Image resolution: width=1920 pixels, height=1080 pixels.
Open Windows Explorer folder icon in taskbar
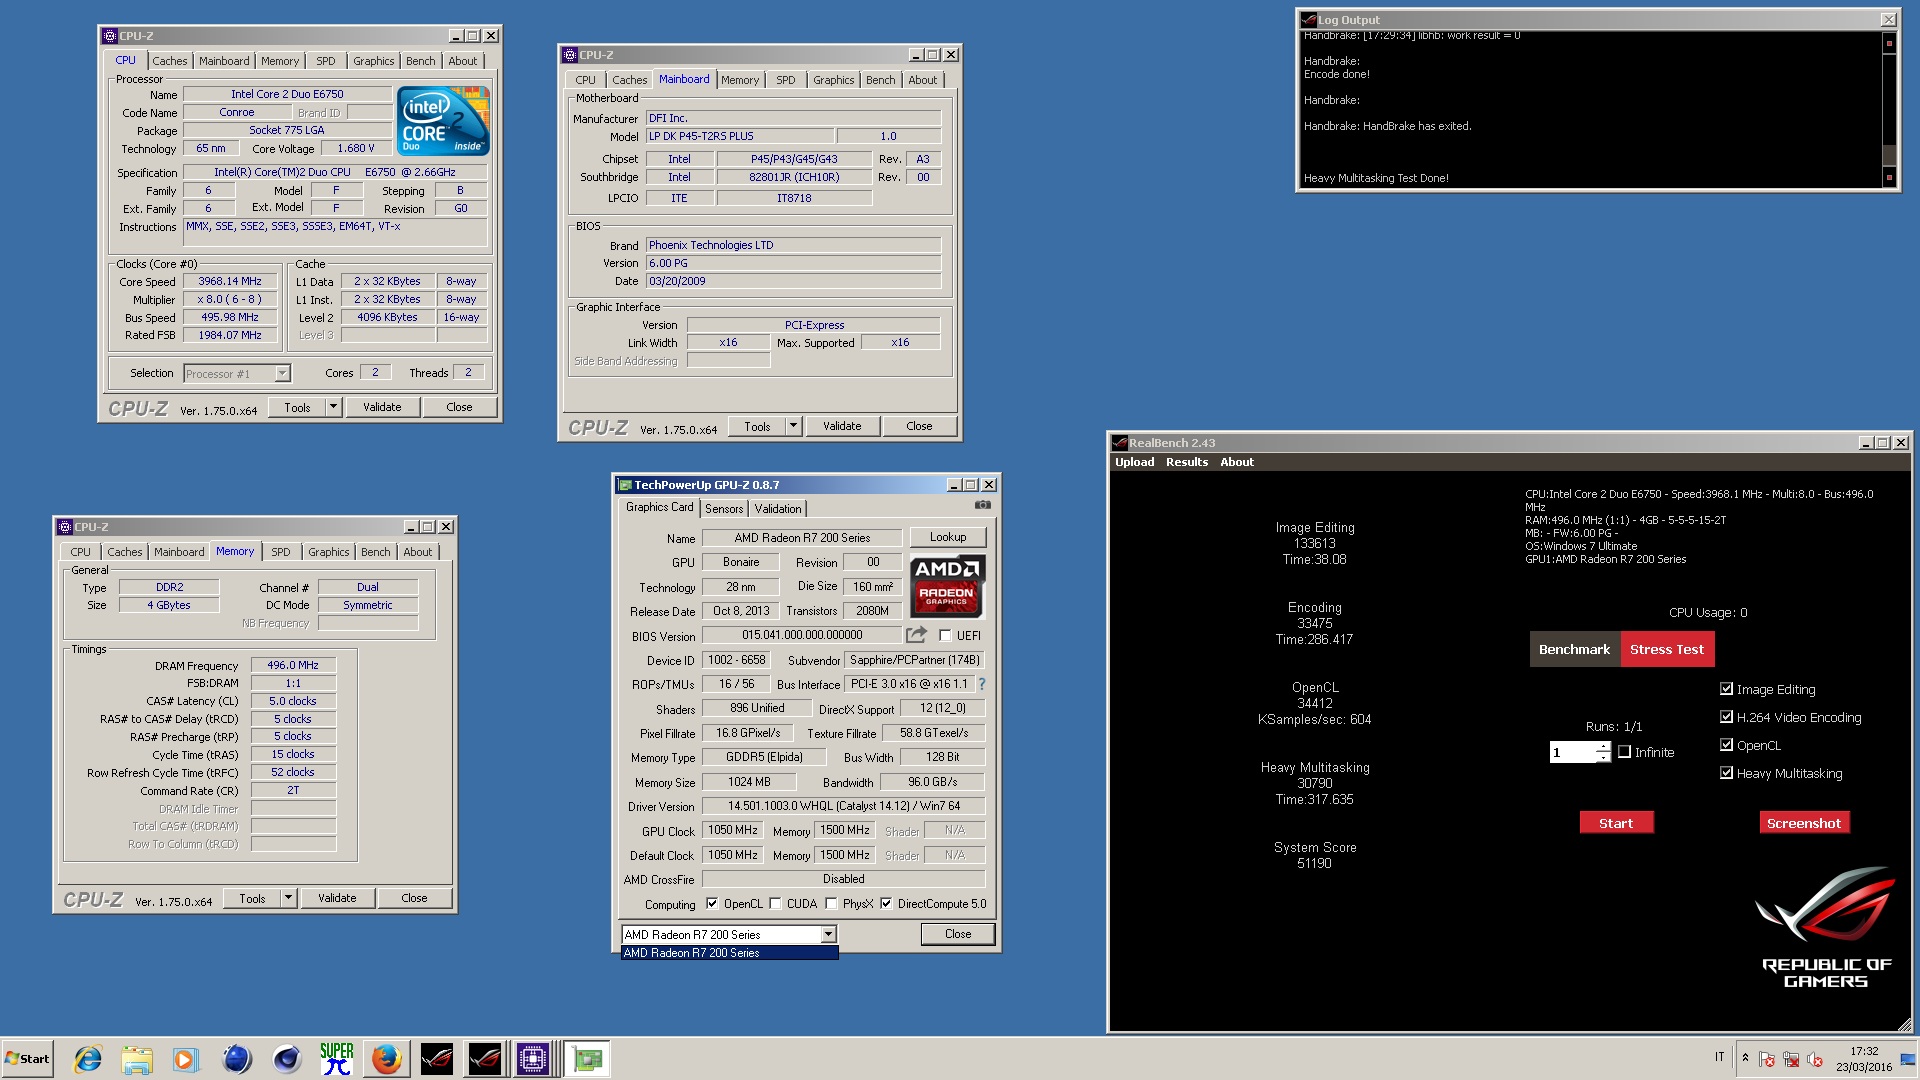tap(137, 1059)
